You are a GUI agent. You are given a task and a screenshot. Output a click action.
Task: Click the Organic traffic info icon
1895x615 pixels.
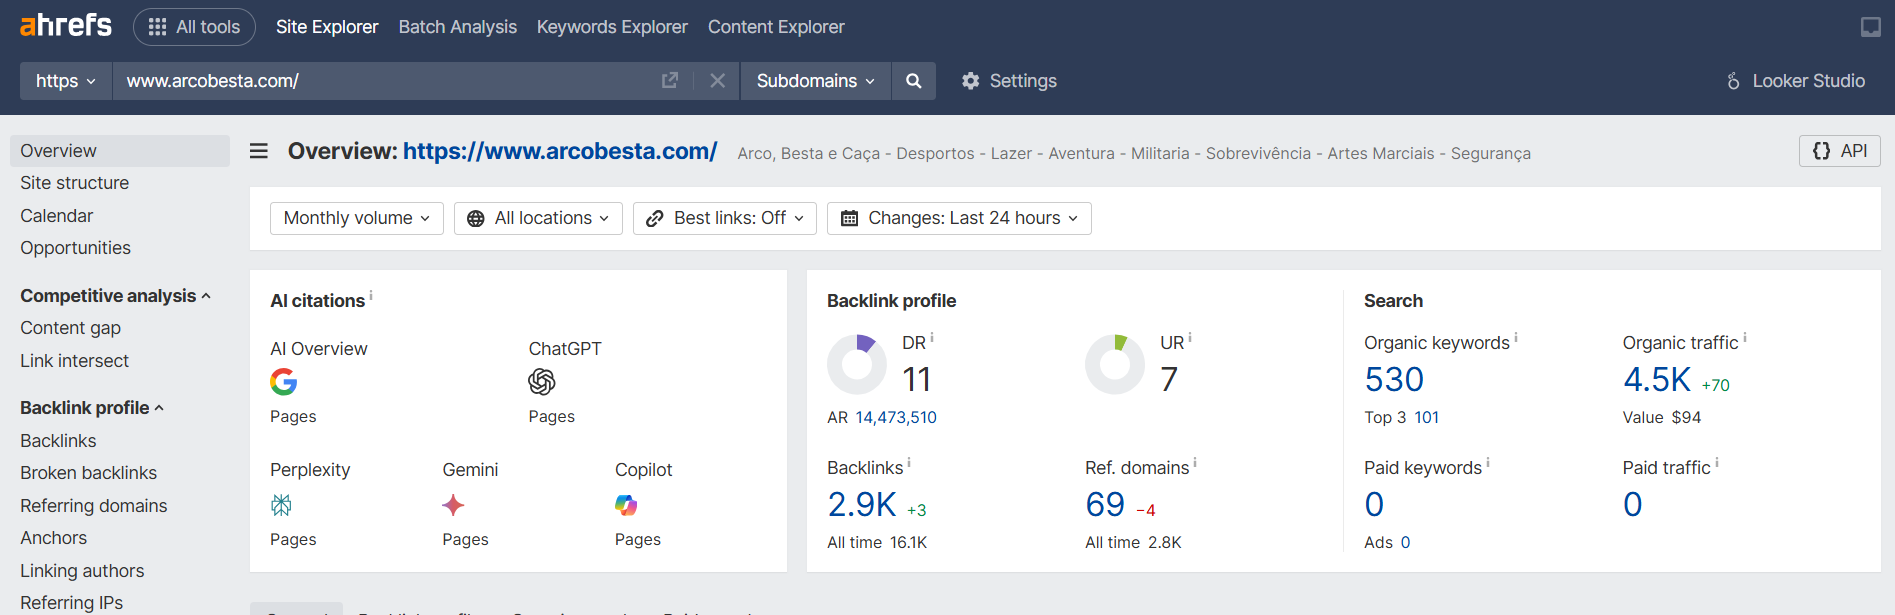[x=1745, y=338]
